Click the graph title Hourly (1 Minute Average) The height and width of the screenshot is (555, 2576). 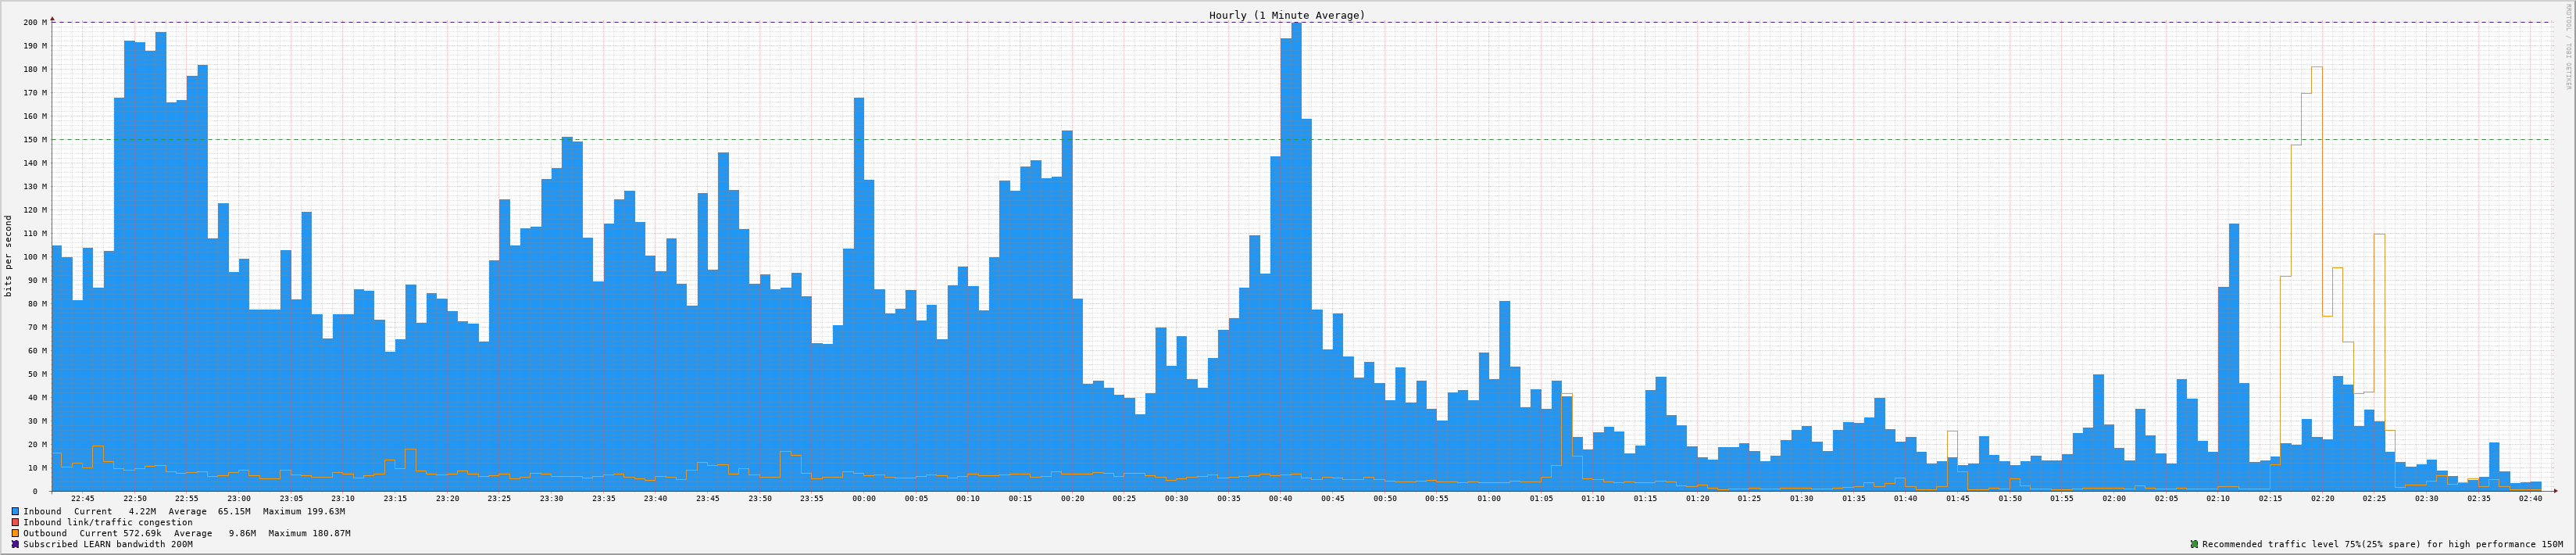pos(1286,15)
